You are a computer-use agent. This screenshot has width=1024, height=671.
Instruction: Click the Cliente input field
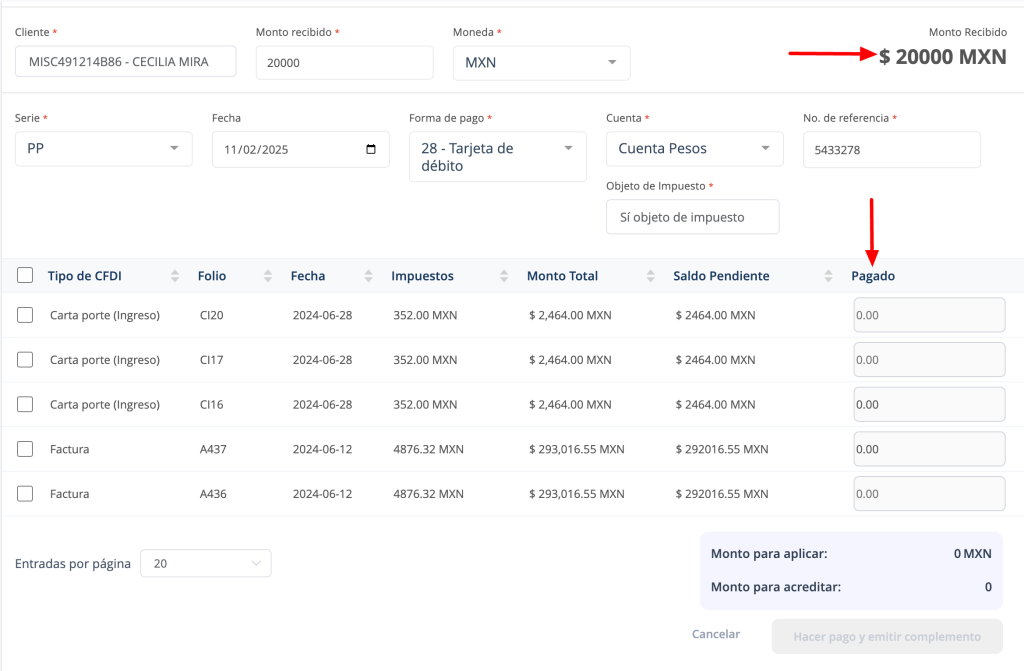125,61
